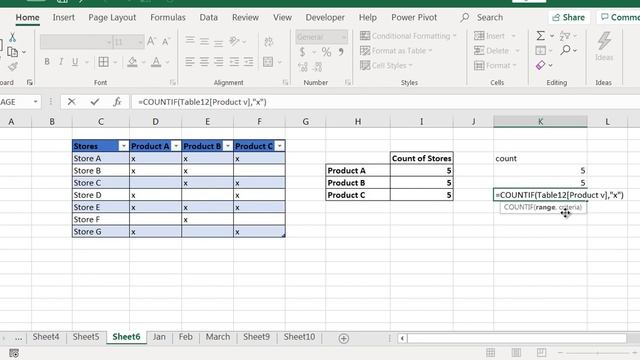
Task: Click the Share button
Action: click(x=569, y=18)
